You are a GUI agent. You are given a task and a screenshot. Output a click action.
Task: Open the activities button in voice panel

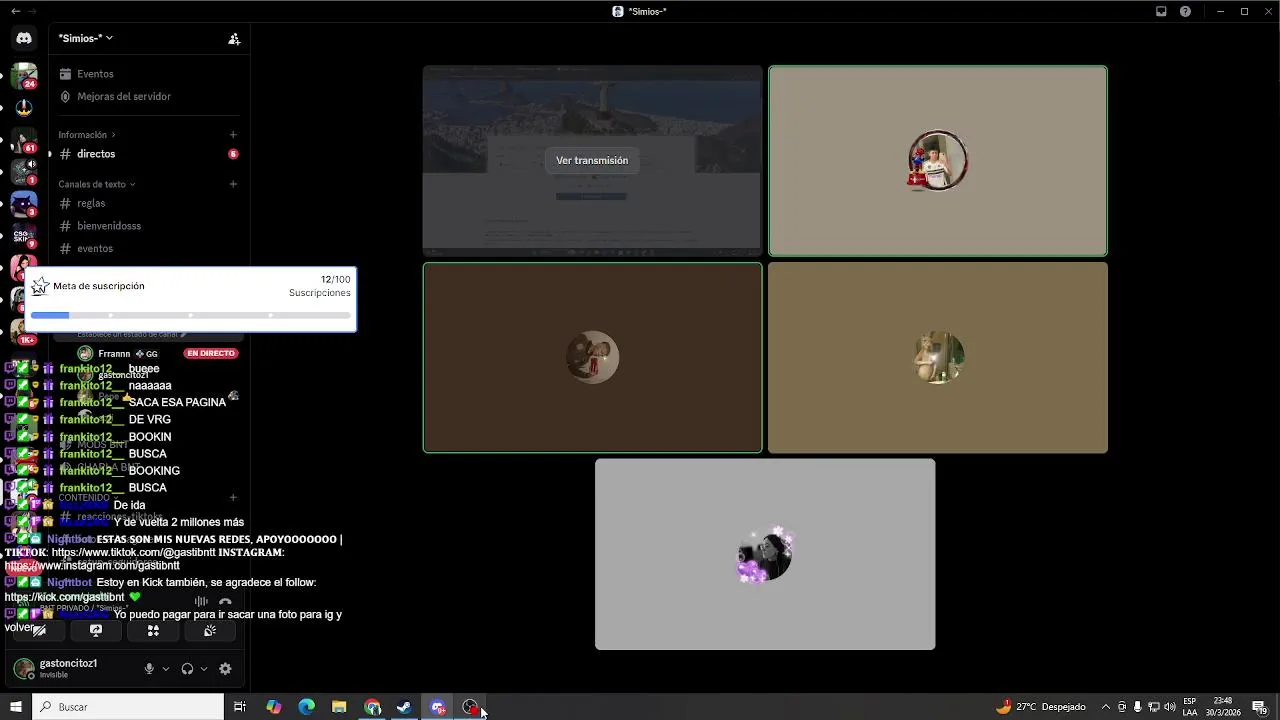(153, 631)
